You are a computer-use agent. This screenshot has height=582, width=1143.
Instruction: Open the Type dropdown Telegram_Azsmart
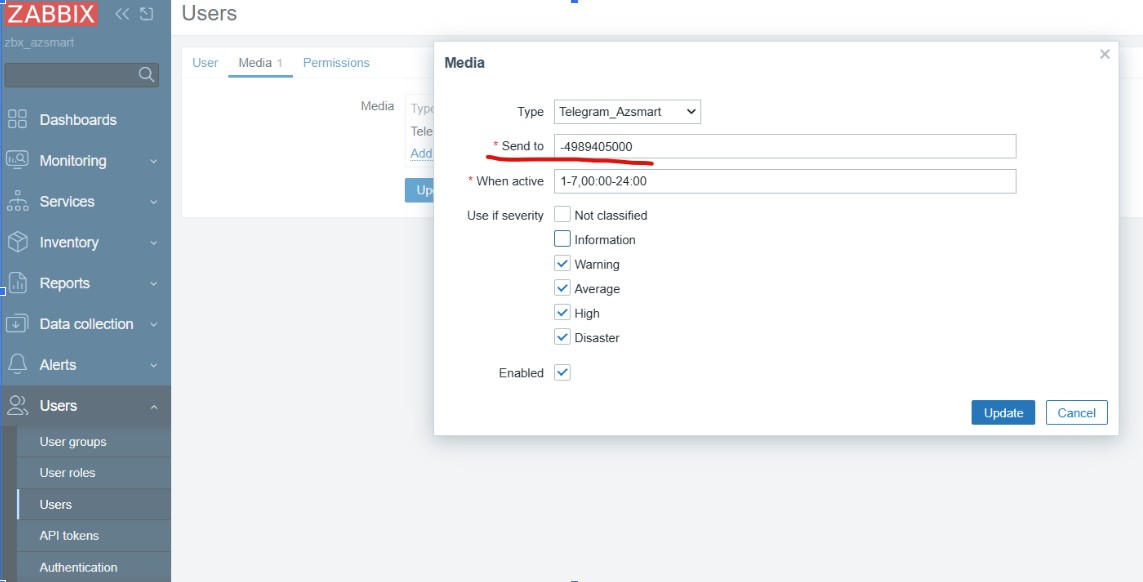click(x=627, y=112)
